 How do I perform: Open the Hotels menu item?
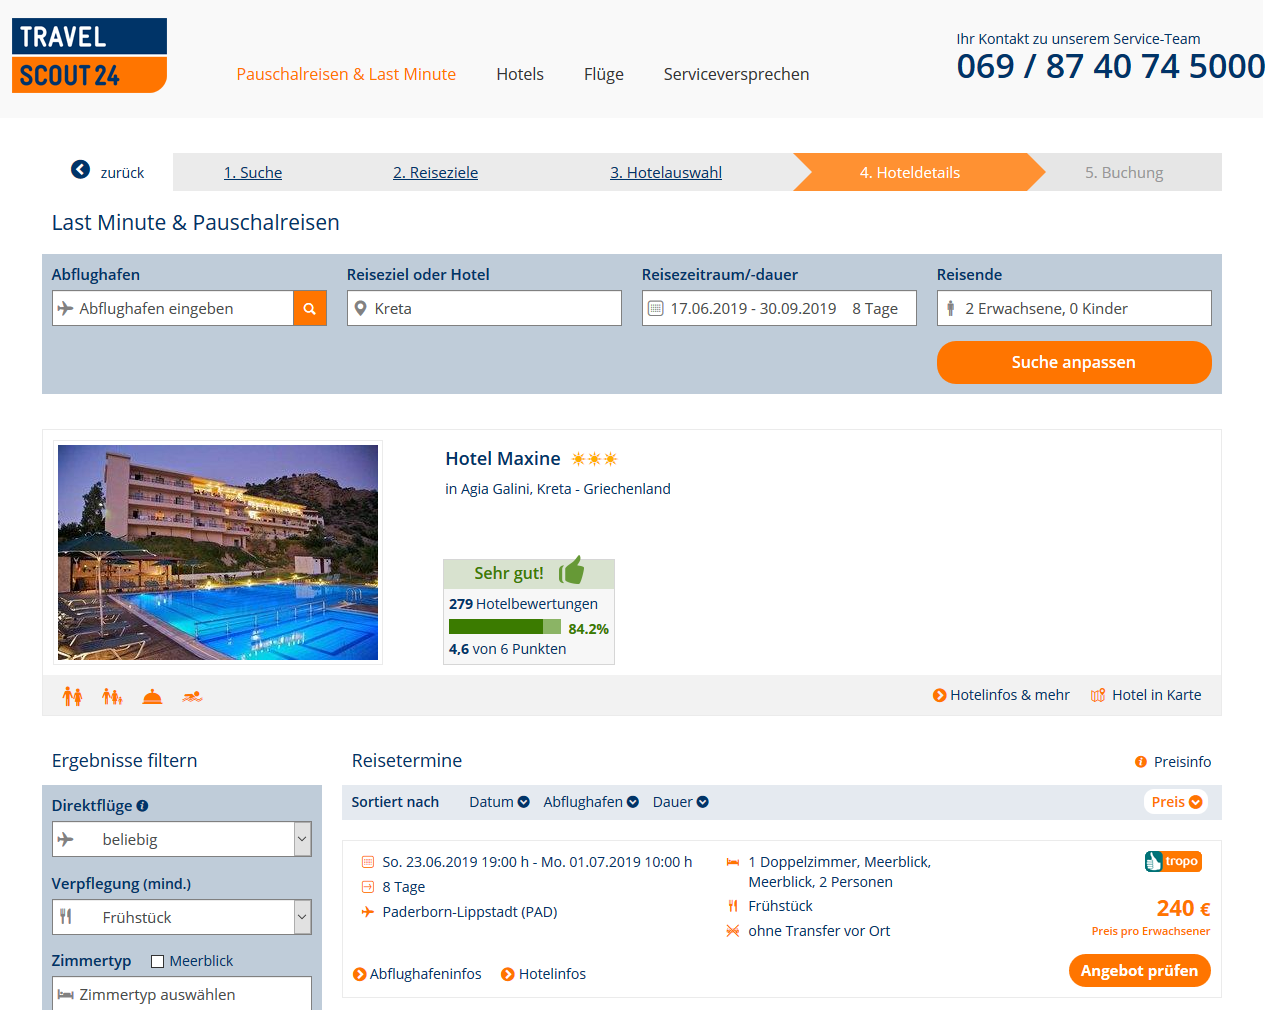[520, 74]
